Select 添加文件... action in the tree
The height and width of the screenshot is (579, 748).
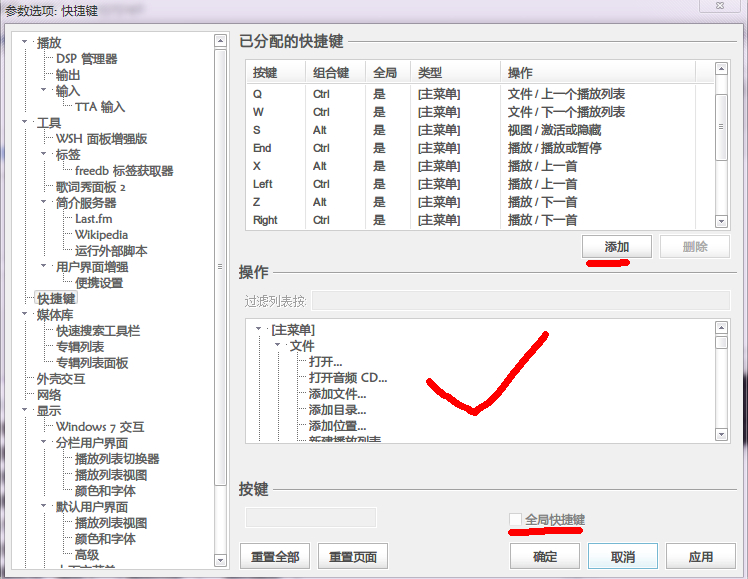click(x=337, y=394)
